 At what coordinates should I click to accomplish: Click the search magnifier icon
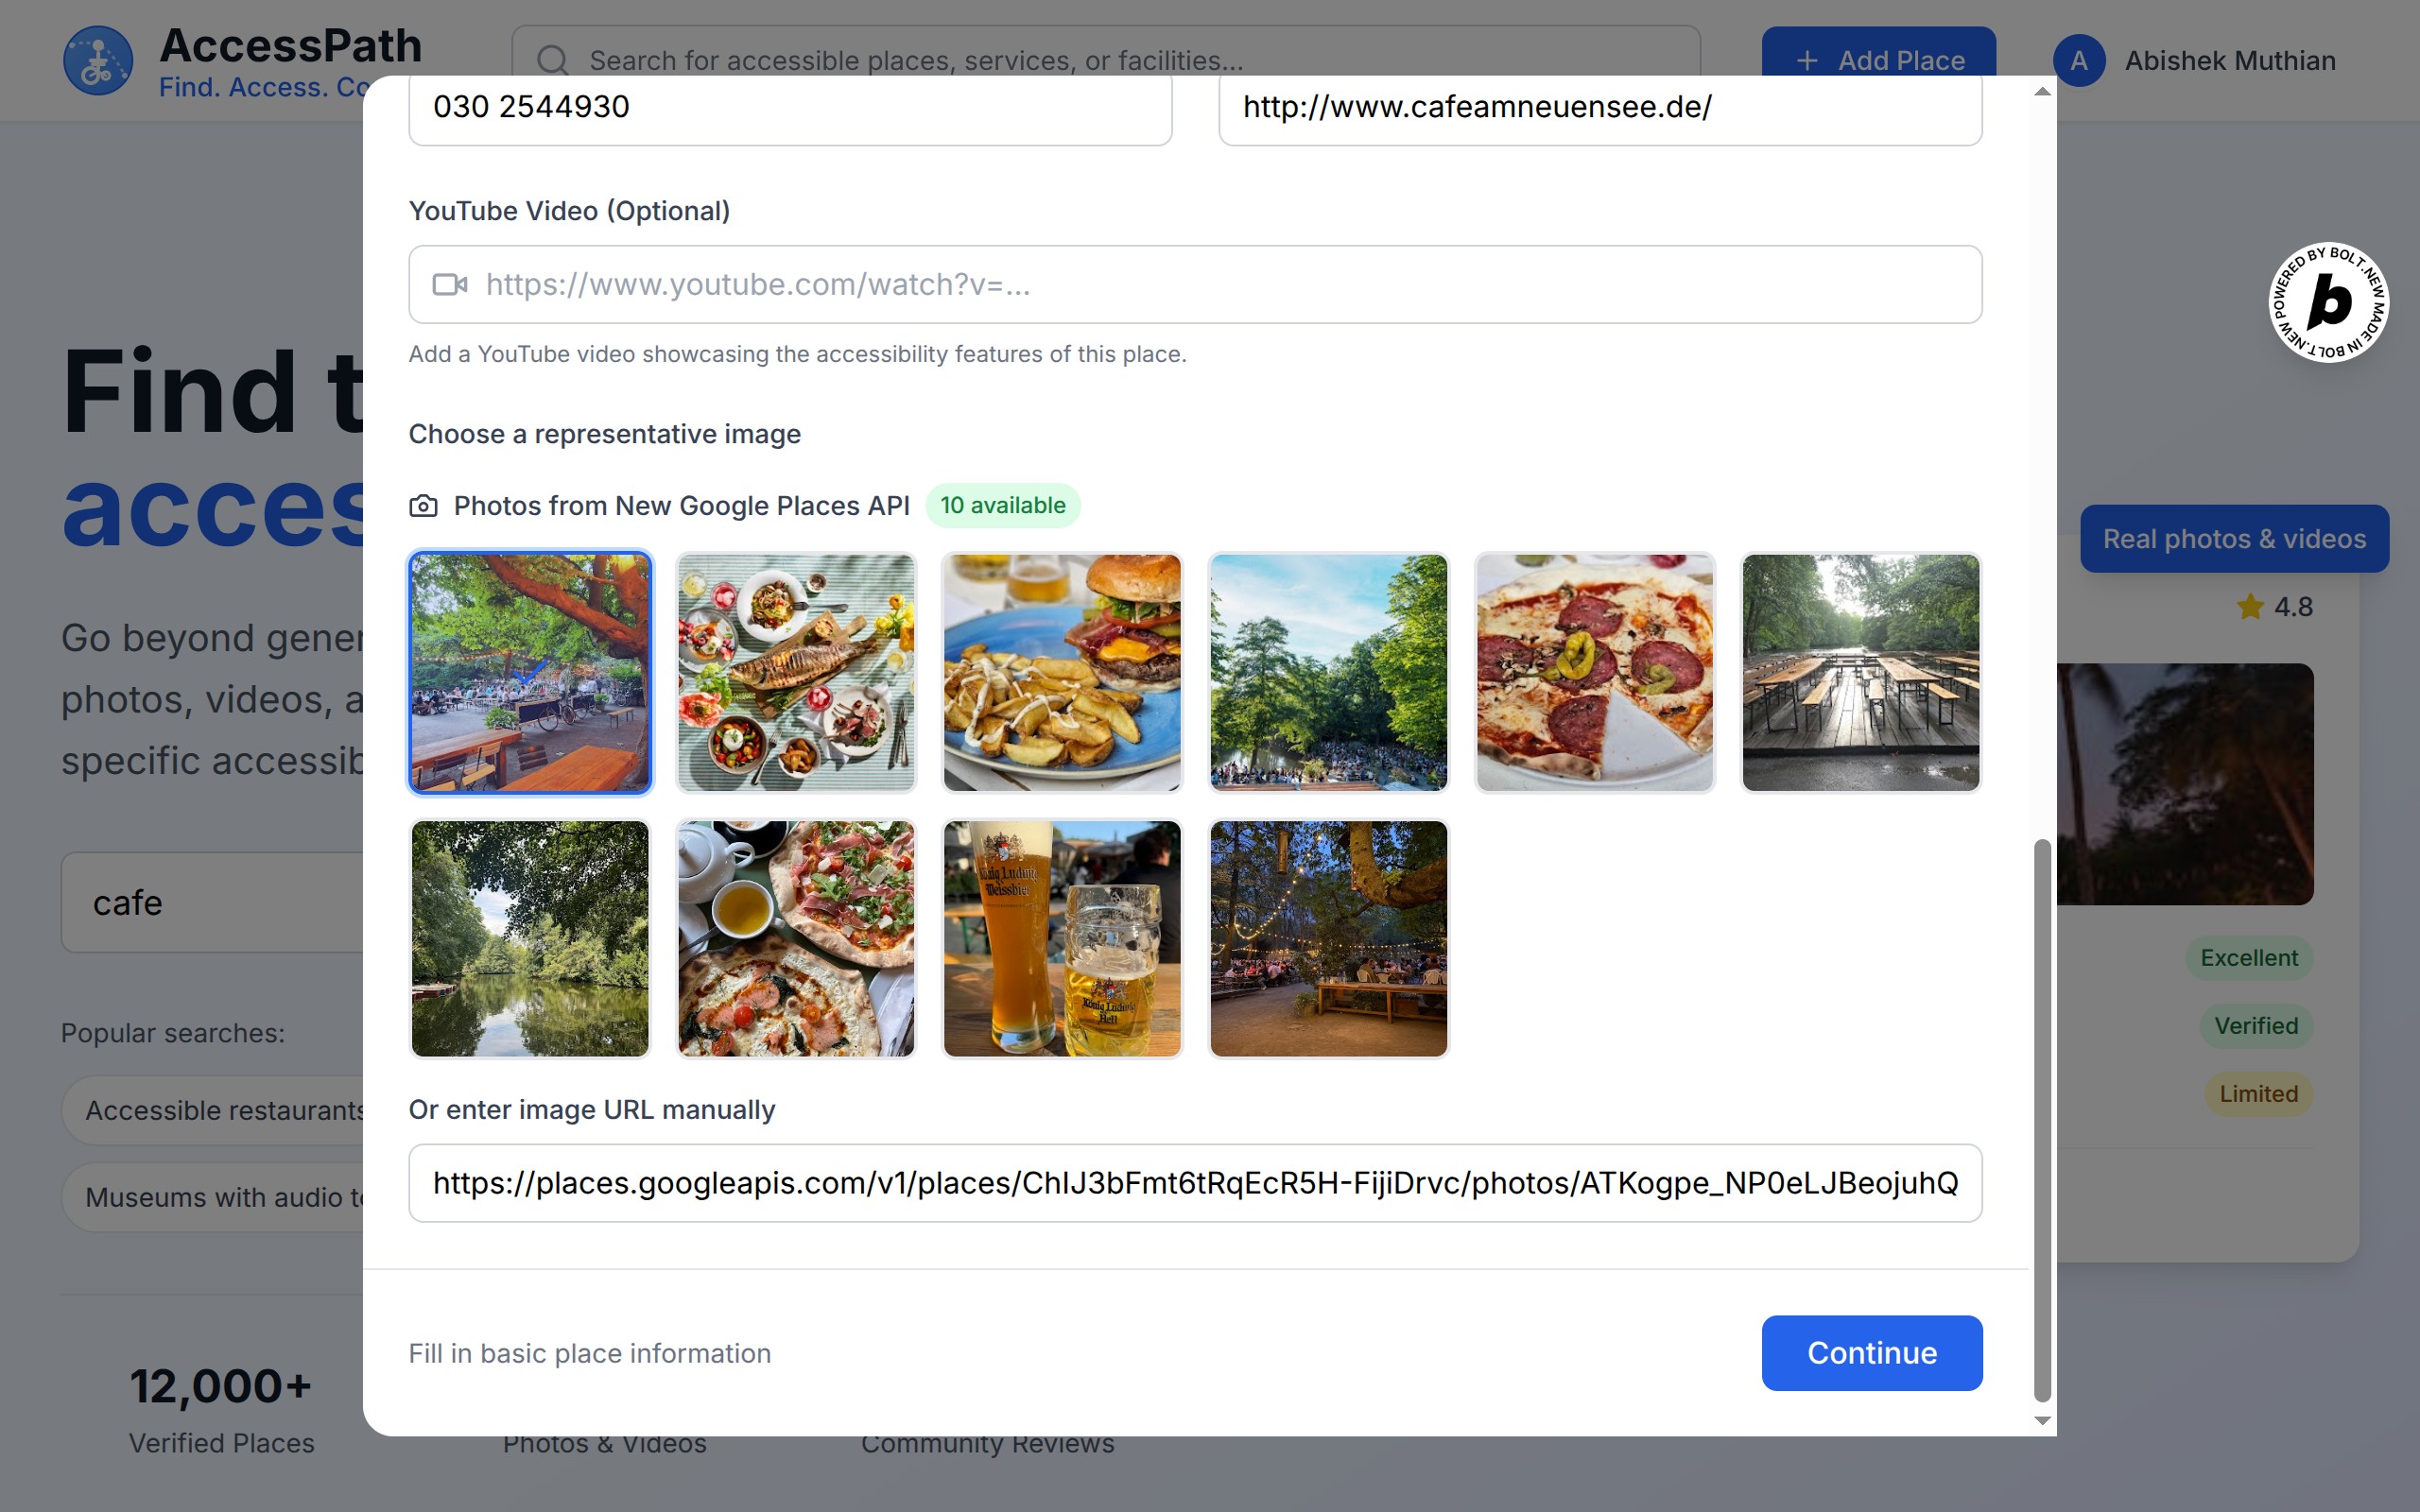coord(552,60)
